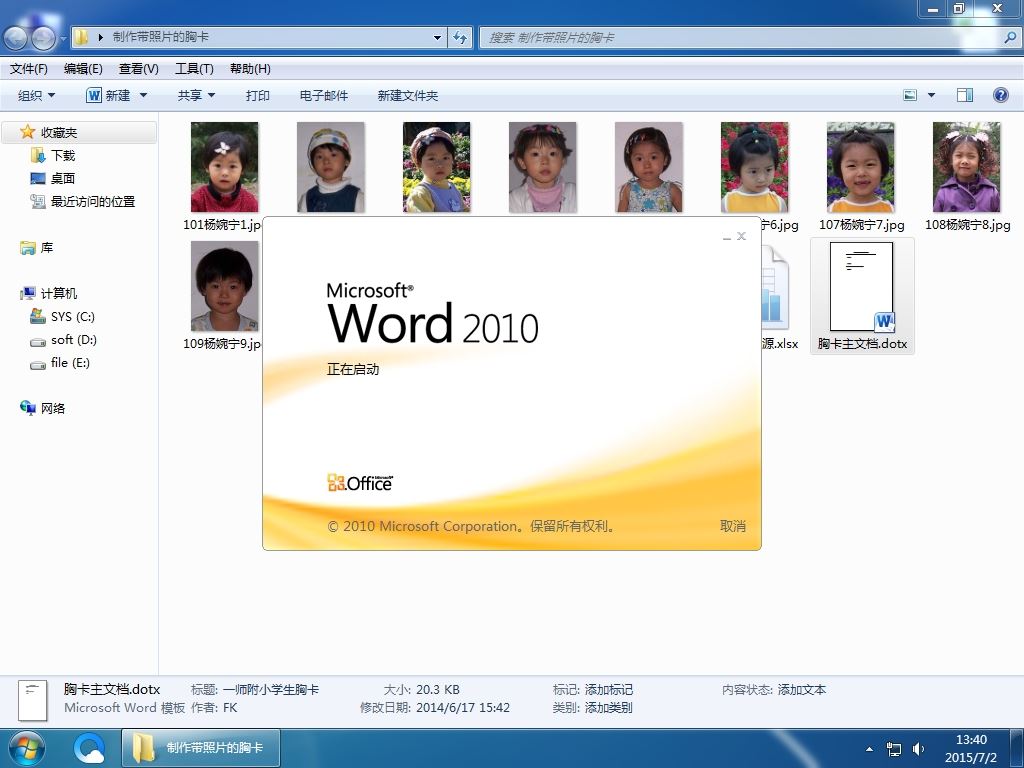
Task: Click 新建文件夹 in the toolbar
Action: point(408,95)
